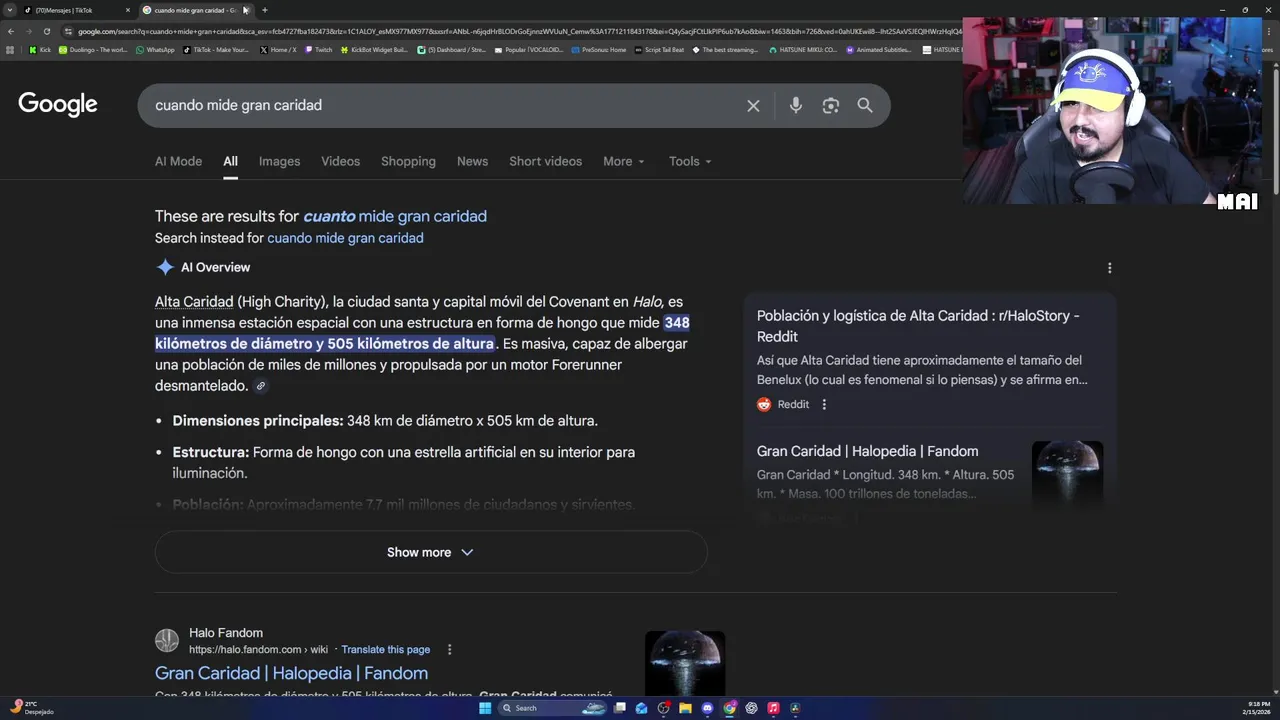1280x720 pixels.
Task: Open ChatGPT app from the taskbar
Action: point(751,708)
